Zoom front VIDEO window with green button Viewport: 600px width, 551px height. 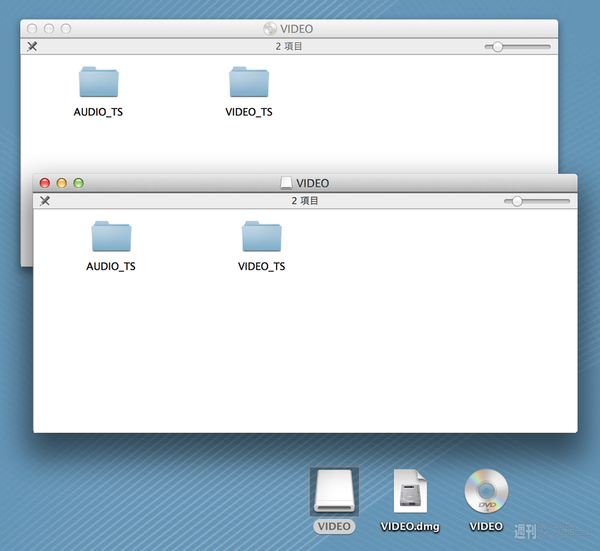pyautogui.click(x=78, y=183)
